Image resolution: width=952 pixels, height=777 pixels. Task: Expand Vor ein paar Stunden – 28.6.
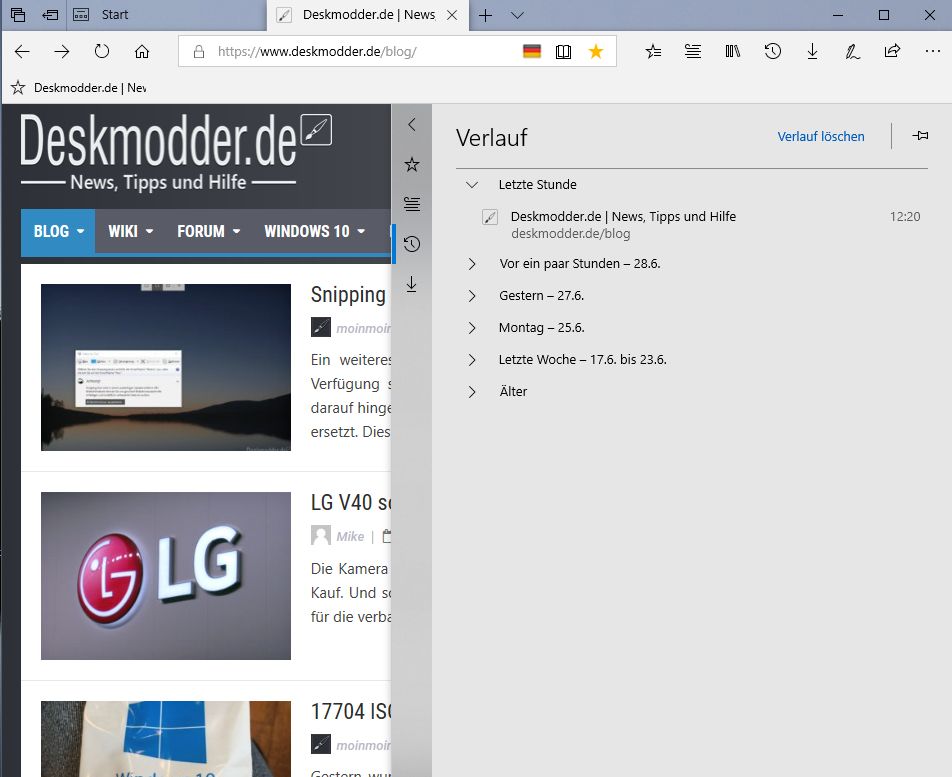click(x=472, y=264)
